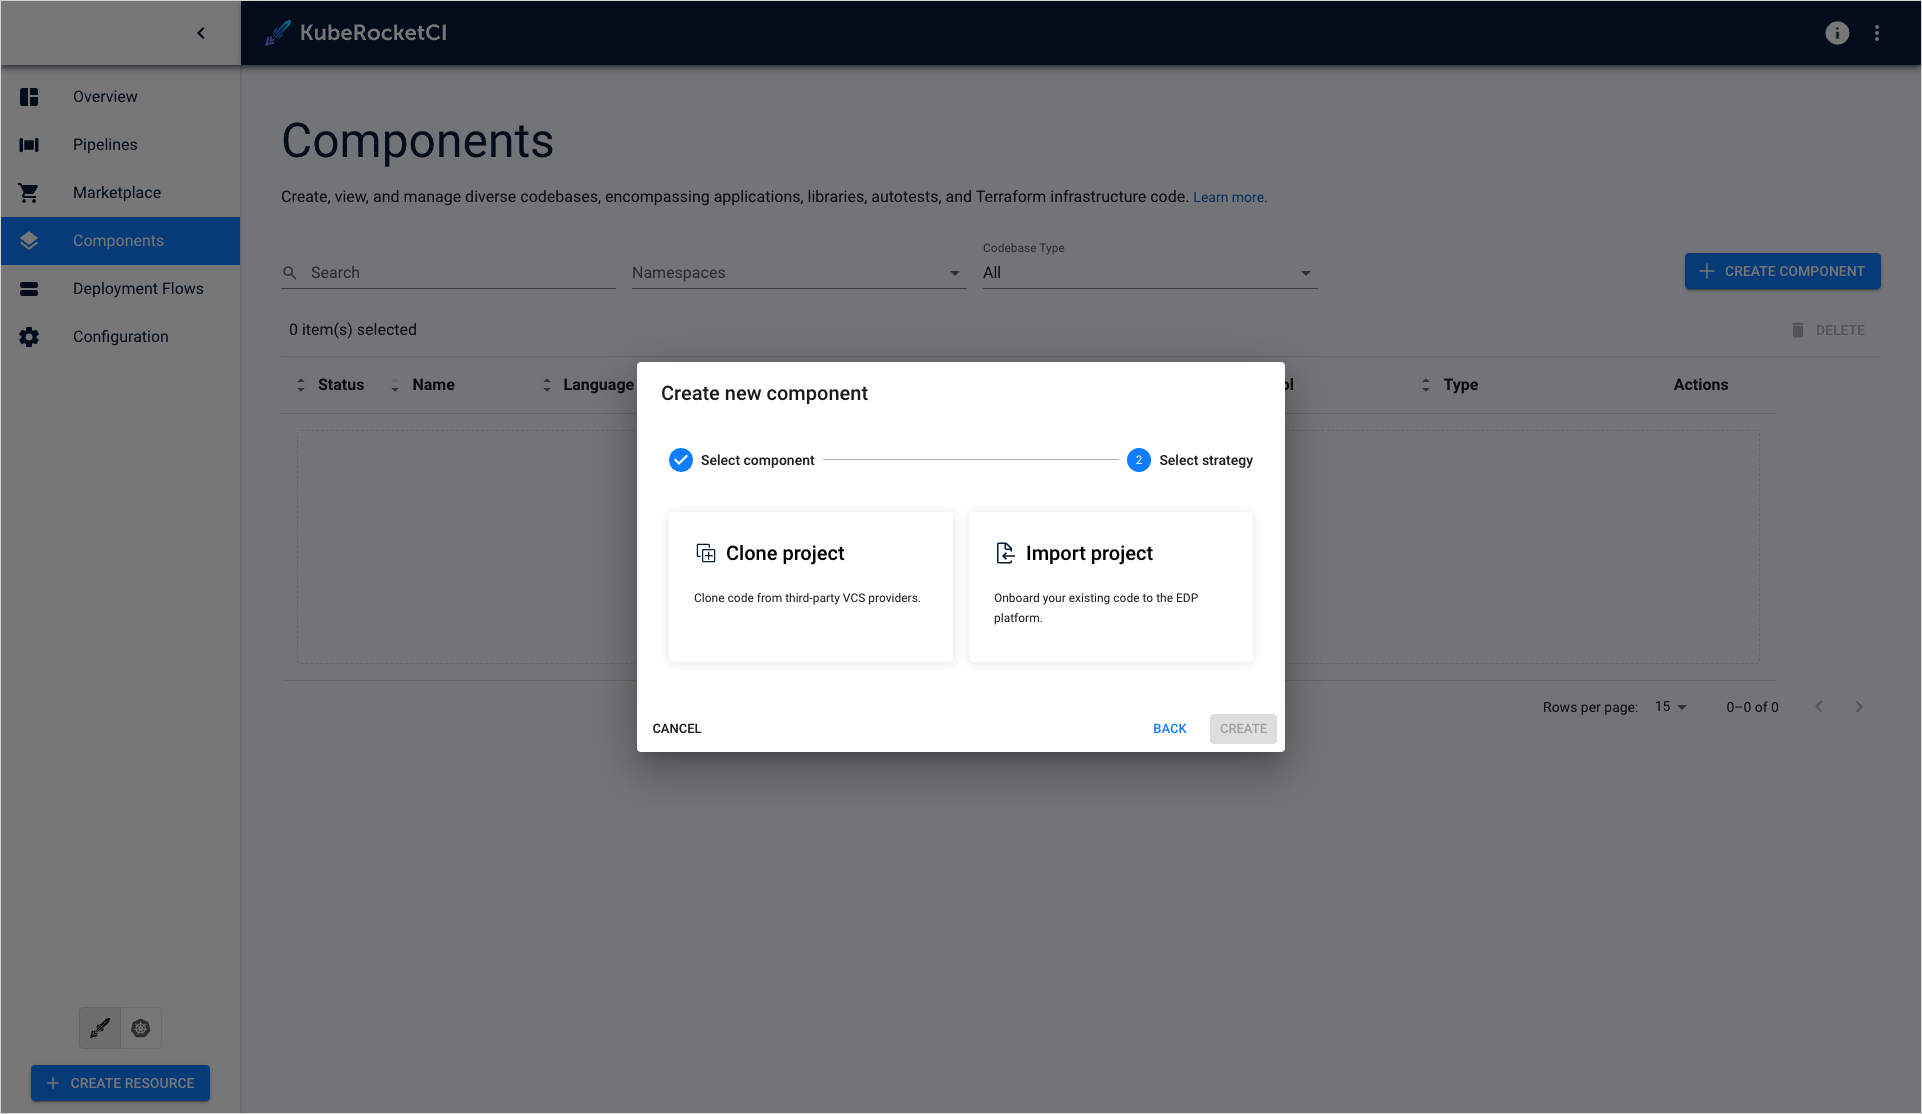Expand the Namespaces dropdown

(x=798, y=273)
